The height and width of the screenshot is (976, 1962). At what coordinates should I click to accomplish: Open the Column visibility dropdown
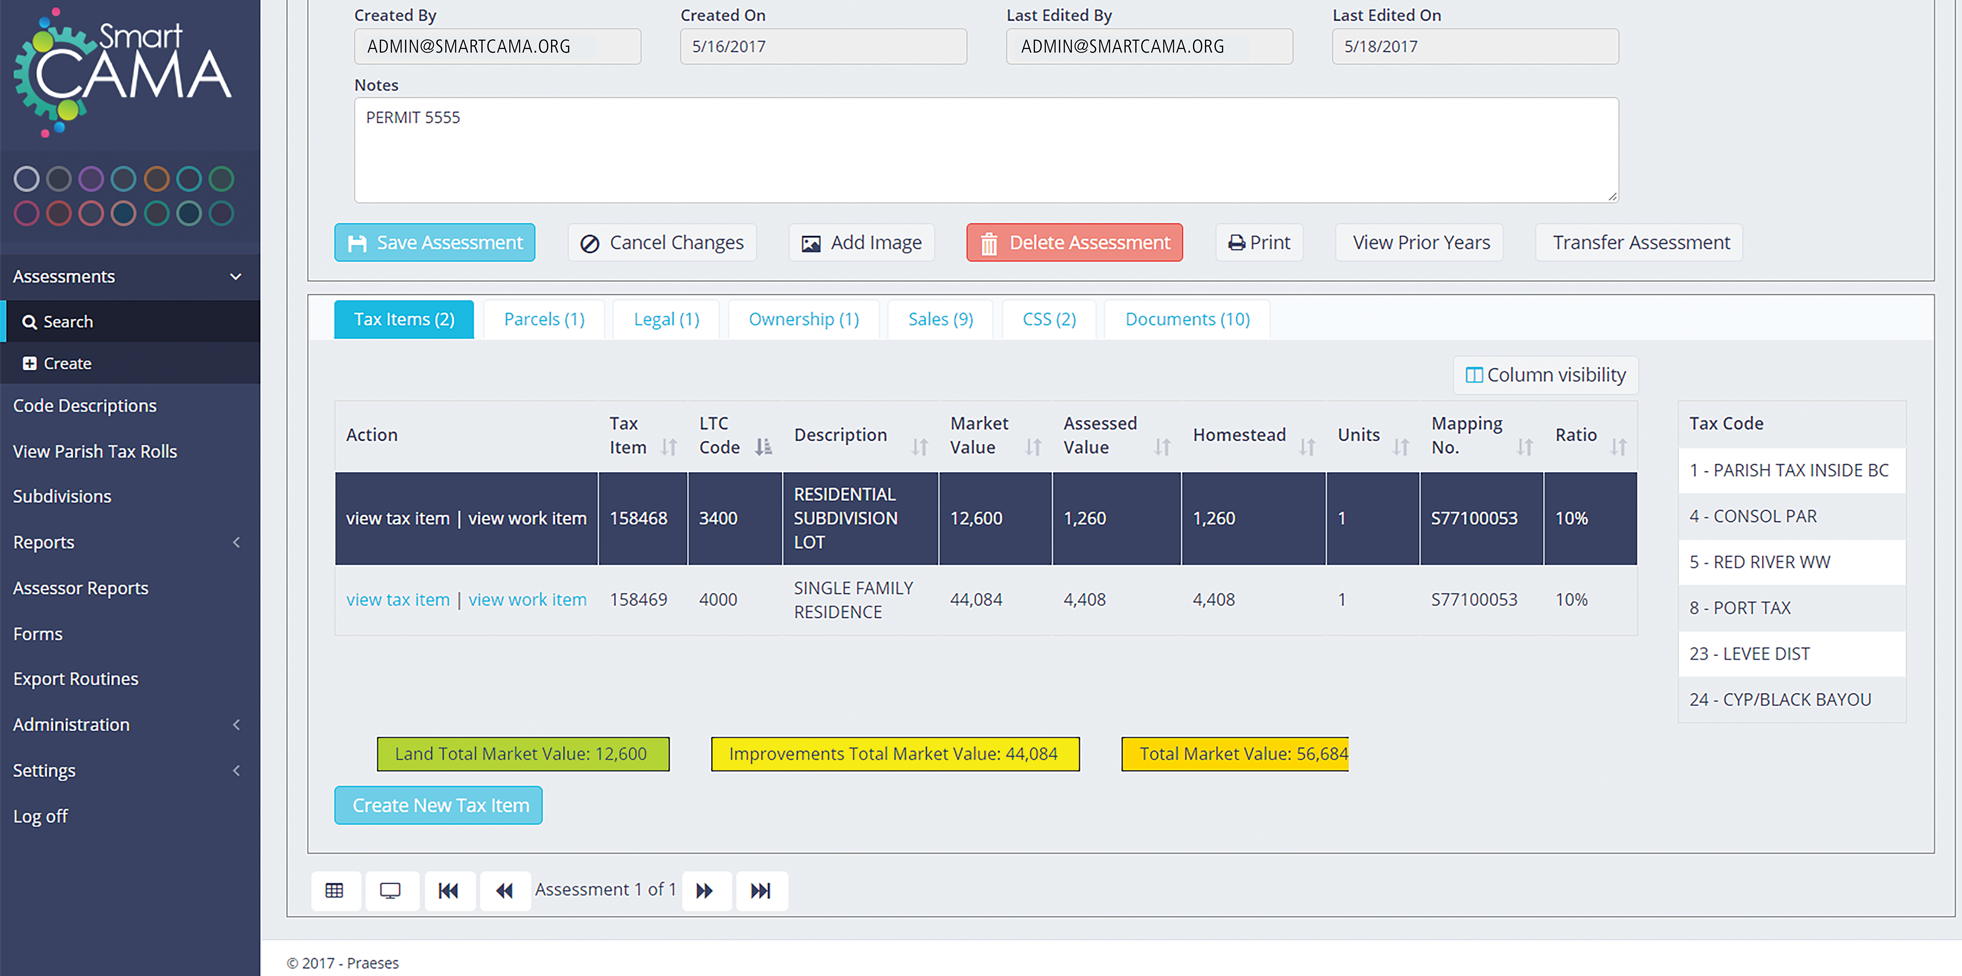[1545, 375]
